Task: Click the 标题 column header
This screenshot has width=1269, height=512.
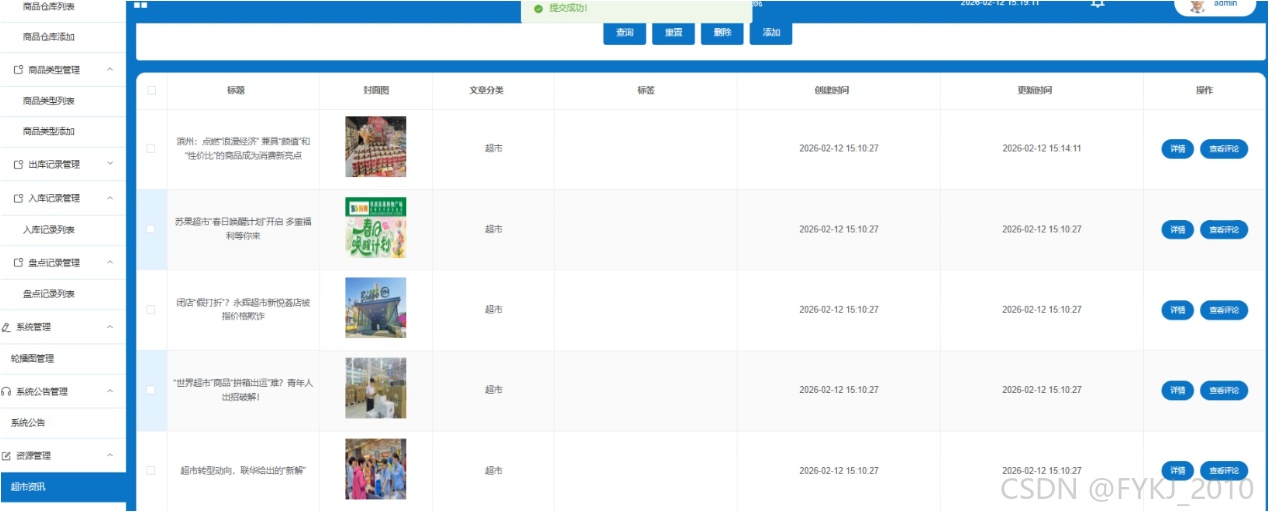Action: tap(236, 90)
